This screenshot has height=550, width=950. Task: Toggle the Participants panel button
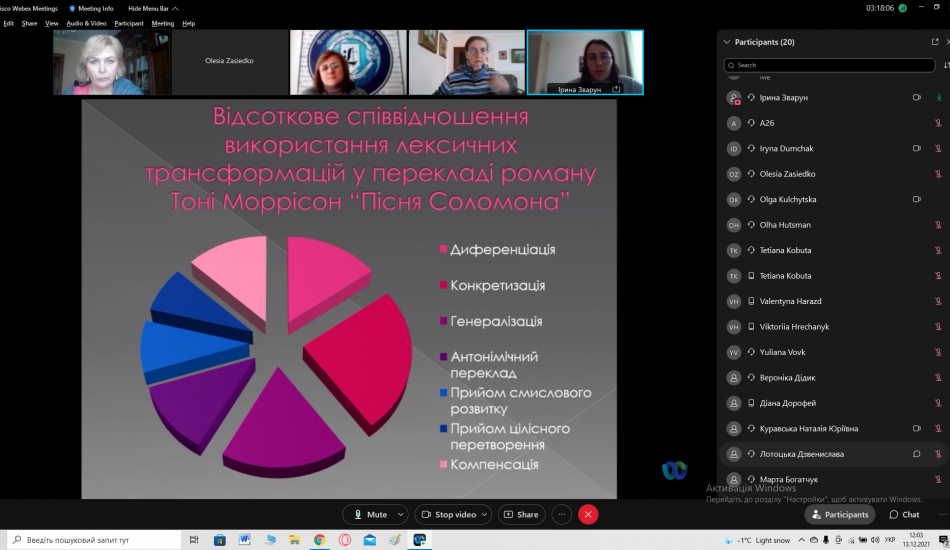point(839,514)
